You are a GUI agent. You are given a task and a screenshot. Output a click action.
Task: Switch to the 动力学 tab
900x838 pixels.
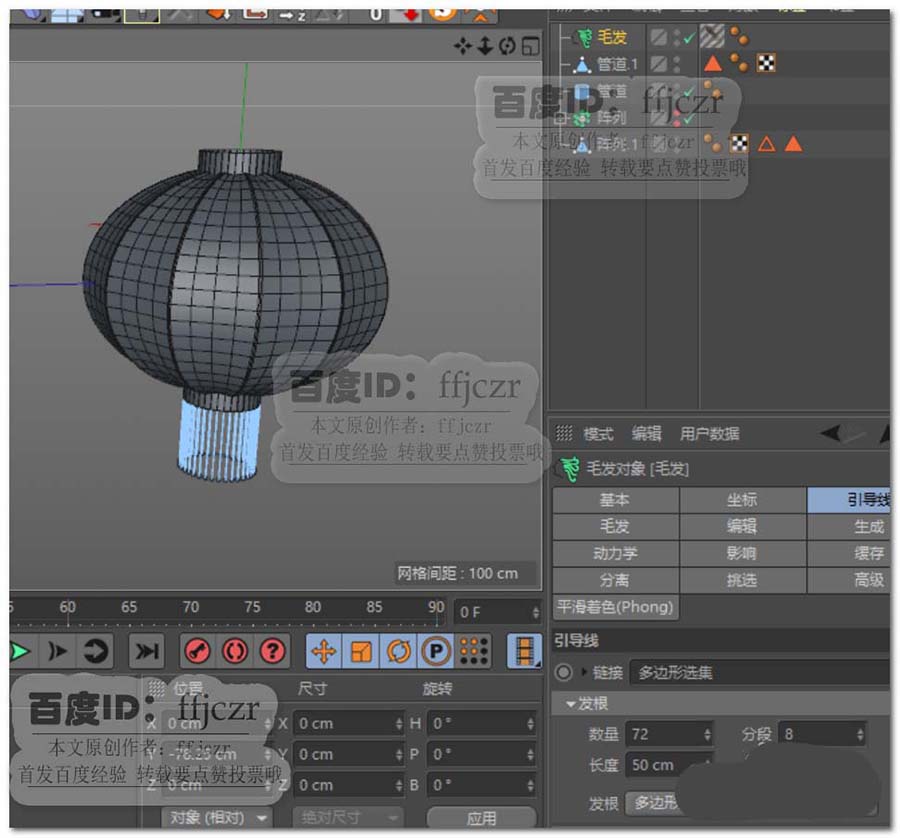point(615,553)
